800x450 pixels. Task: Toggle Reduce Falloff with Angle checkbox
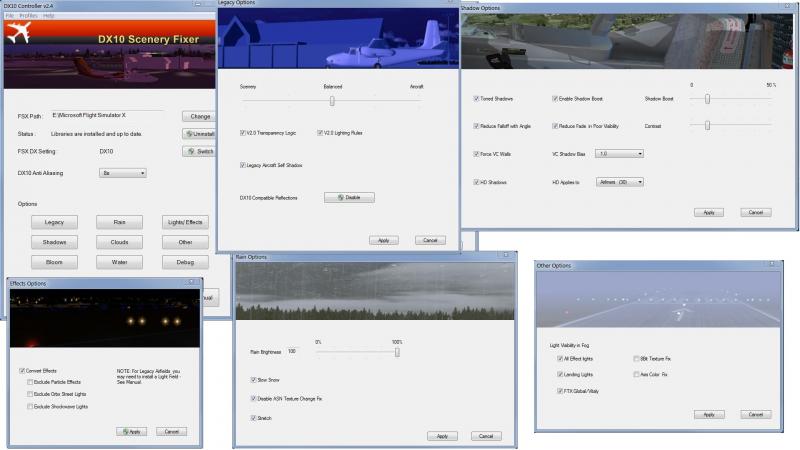tap(476, 126)
